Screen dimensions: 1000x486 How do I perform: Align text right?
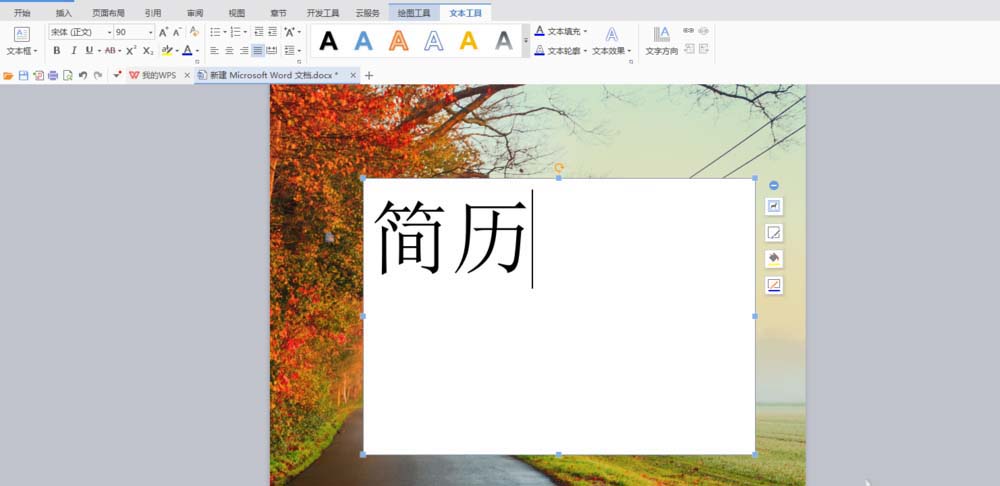(244, 50)
